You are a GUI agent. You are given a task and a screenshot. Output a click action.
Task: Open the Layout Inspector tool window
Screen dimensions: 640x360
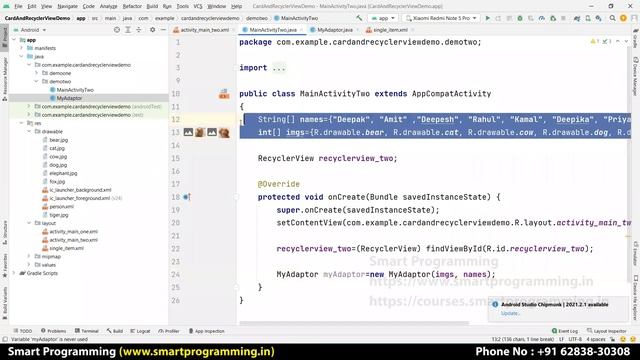[607, 331]
